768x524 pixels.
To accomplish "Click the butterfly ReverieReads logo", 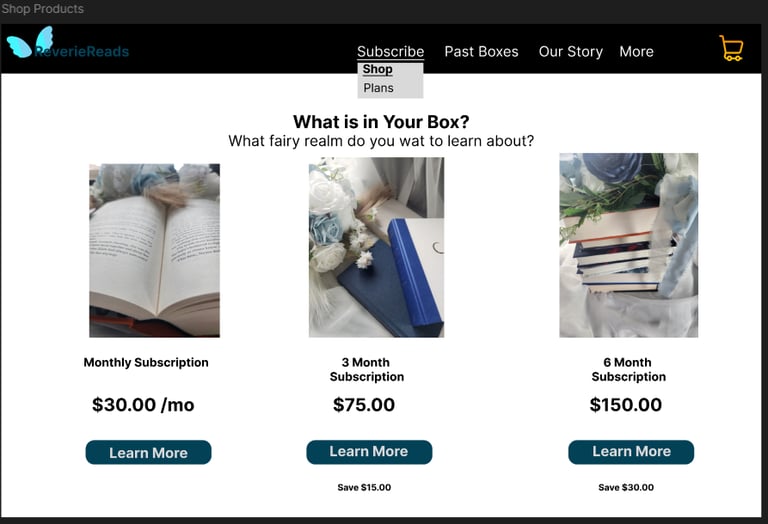I will tap(68, 43).
